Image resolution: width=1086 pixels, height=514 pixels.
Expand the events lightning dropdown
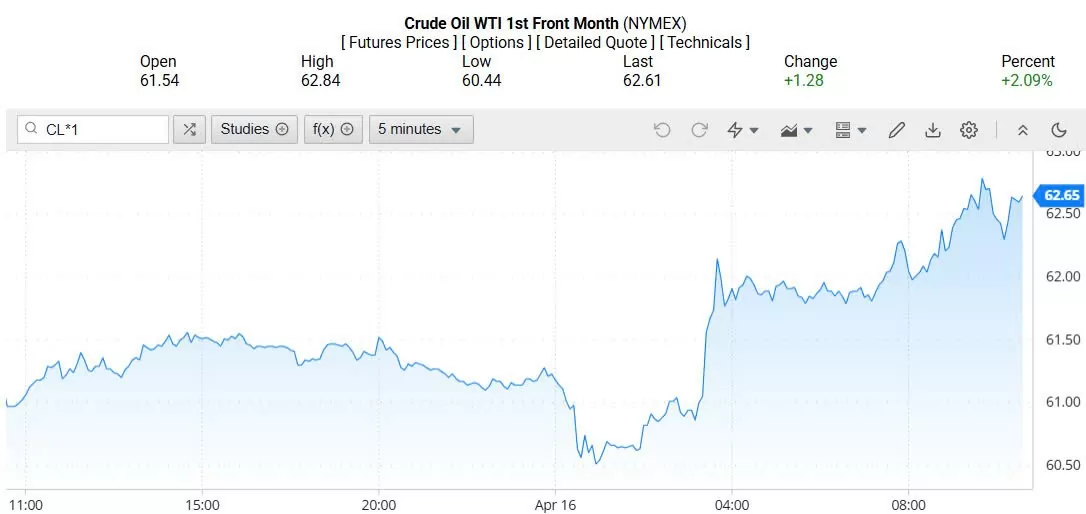tap(743, 130)
